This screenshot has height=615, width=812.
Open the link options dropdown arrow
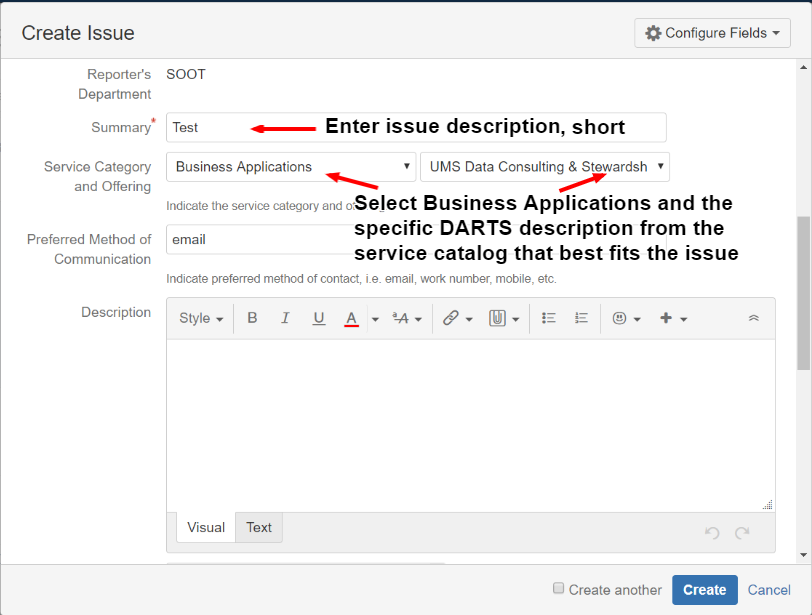click(469, 319)
